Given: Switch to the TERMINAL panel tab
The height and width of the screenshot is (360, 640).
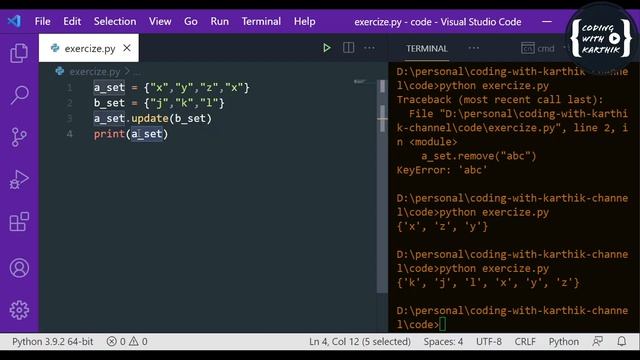Looking at the screenshot, I should [x=427, y=48].
